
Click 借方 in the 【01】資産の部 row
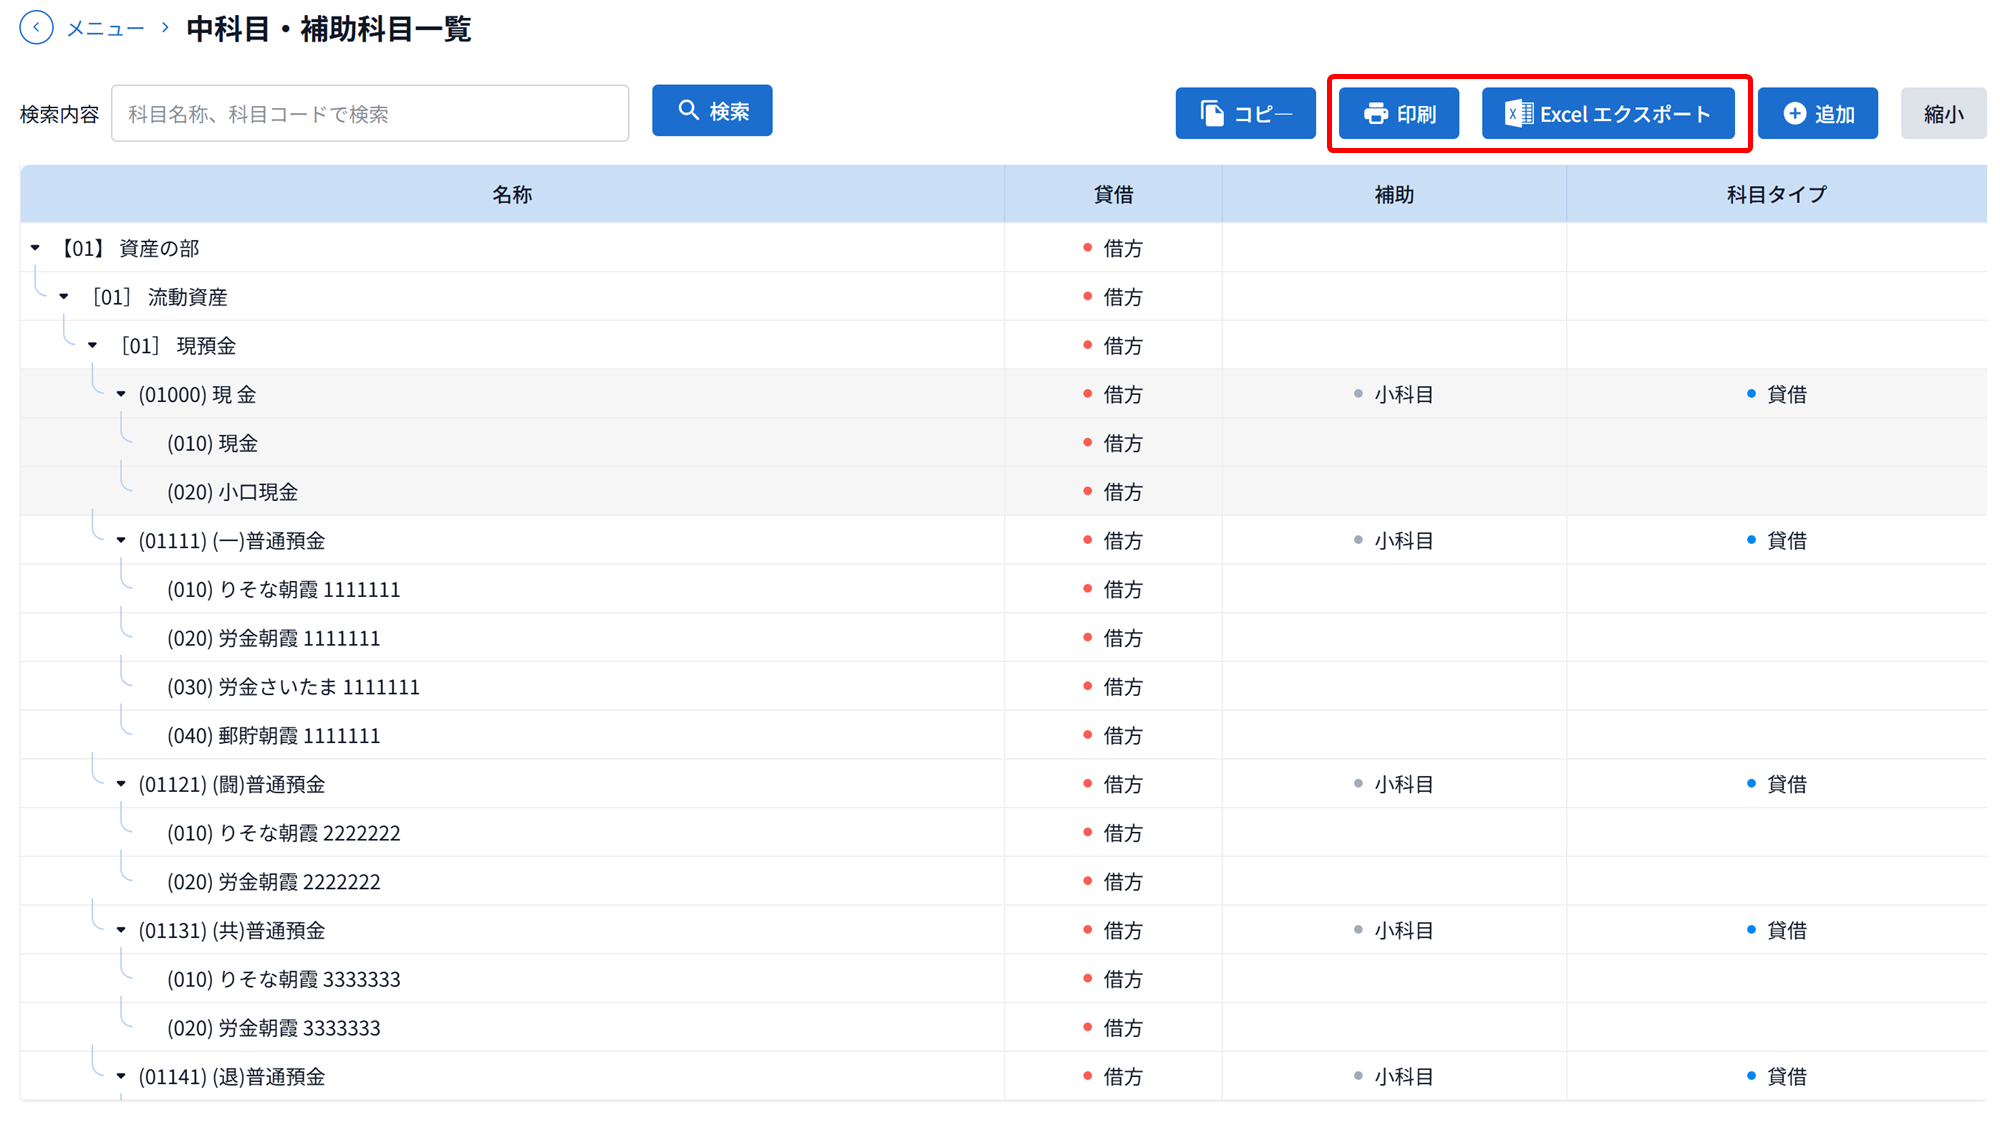point(1122,248)
